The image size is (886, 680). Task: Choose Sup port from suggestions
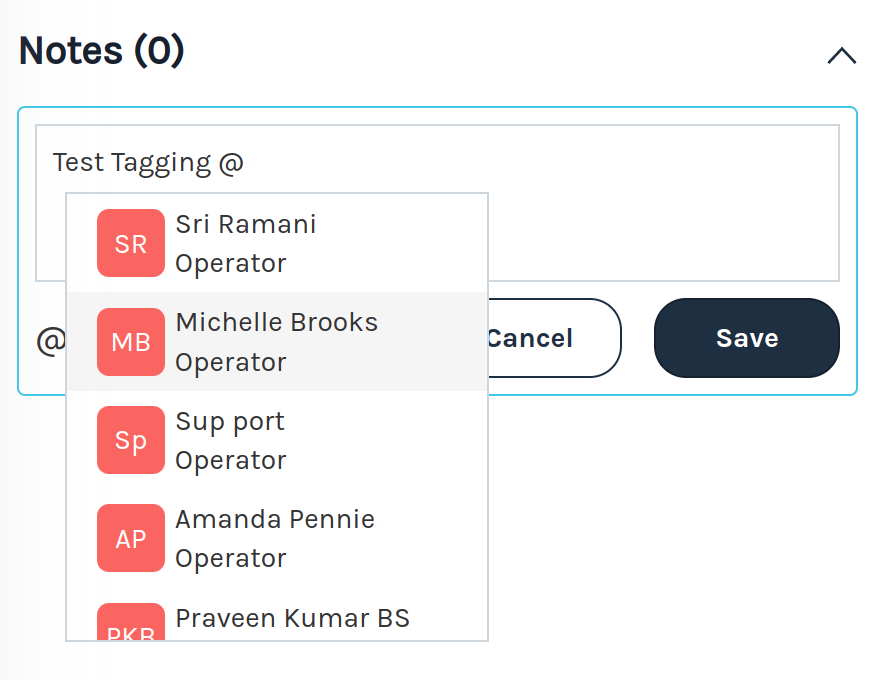(230, 421)
